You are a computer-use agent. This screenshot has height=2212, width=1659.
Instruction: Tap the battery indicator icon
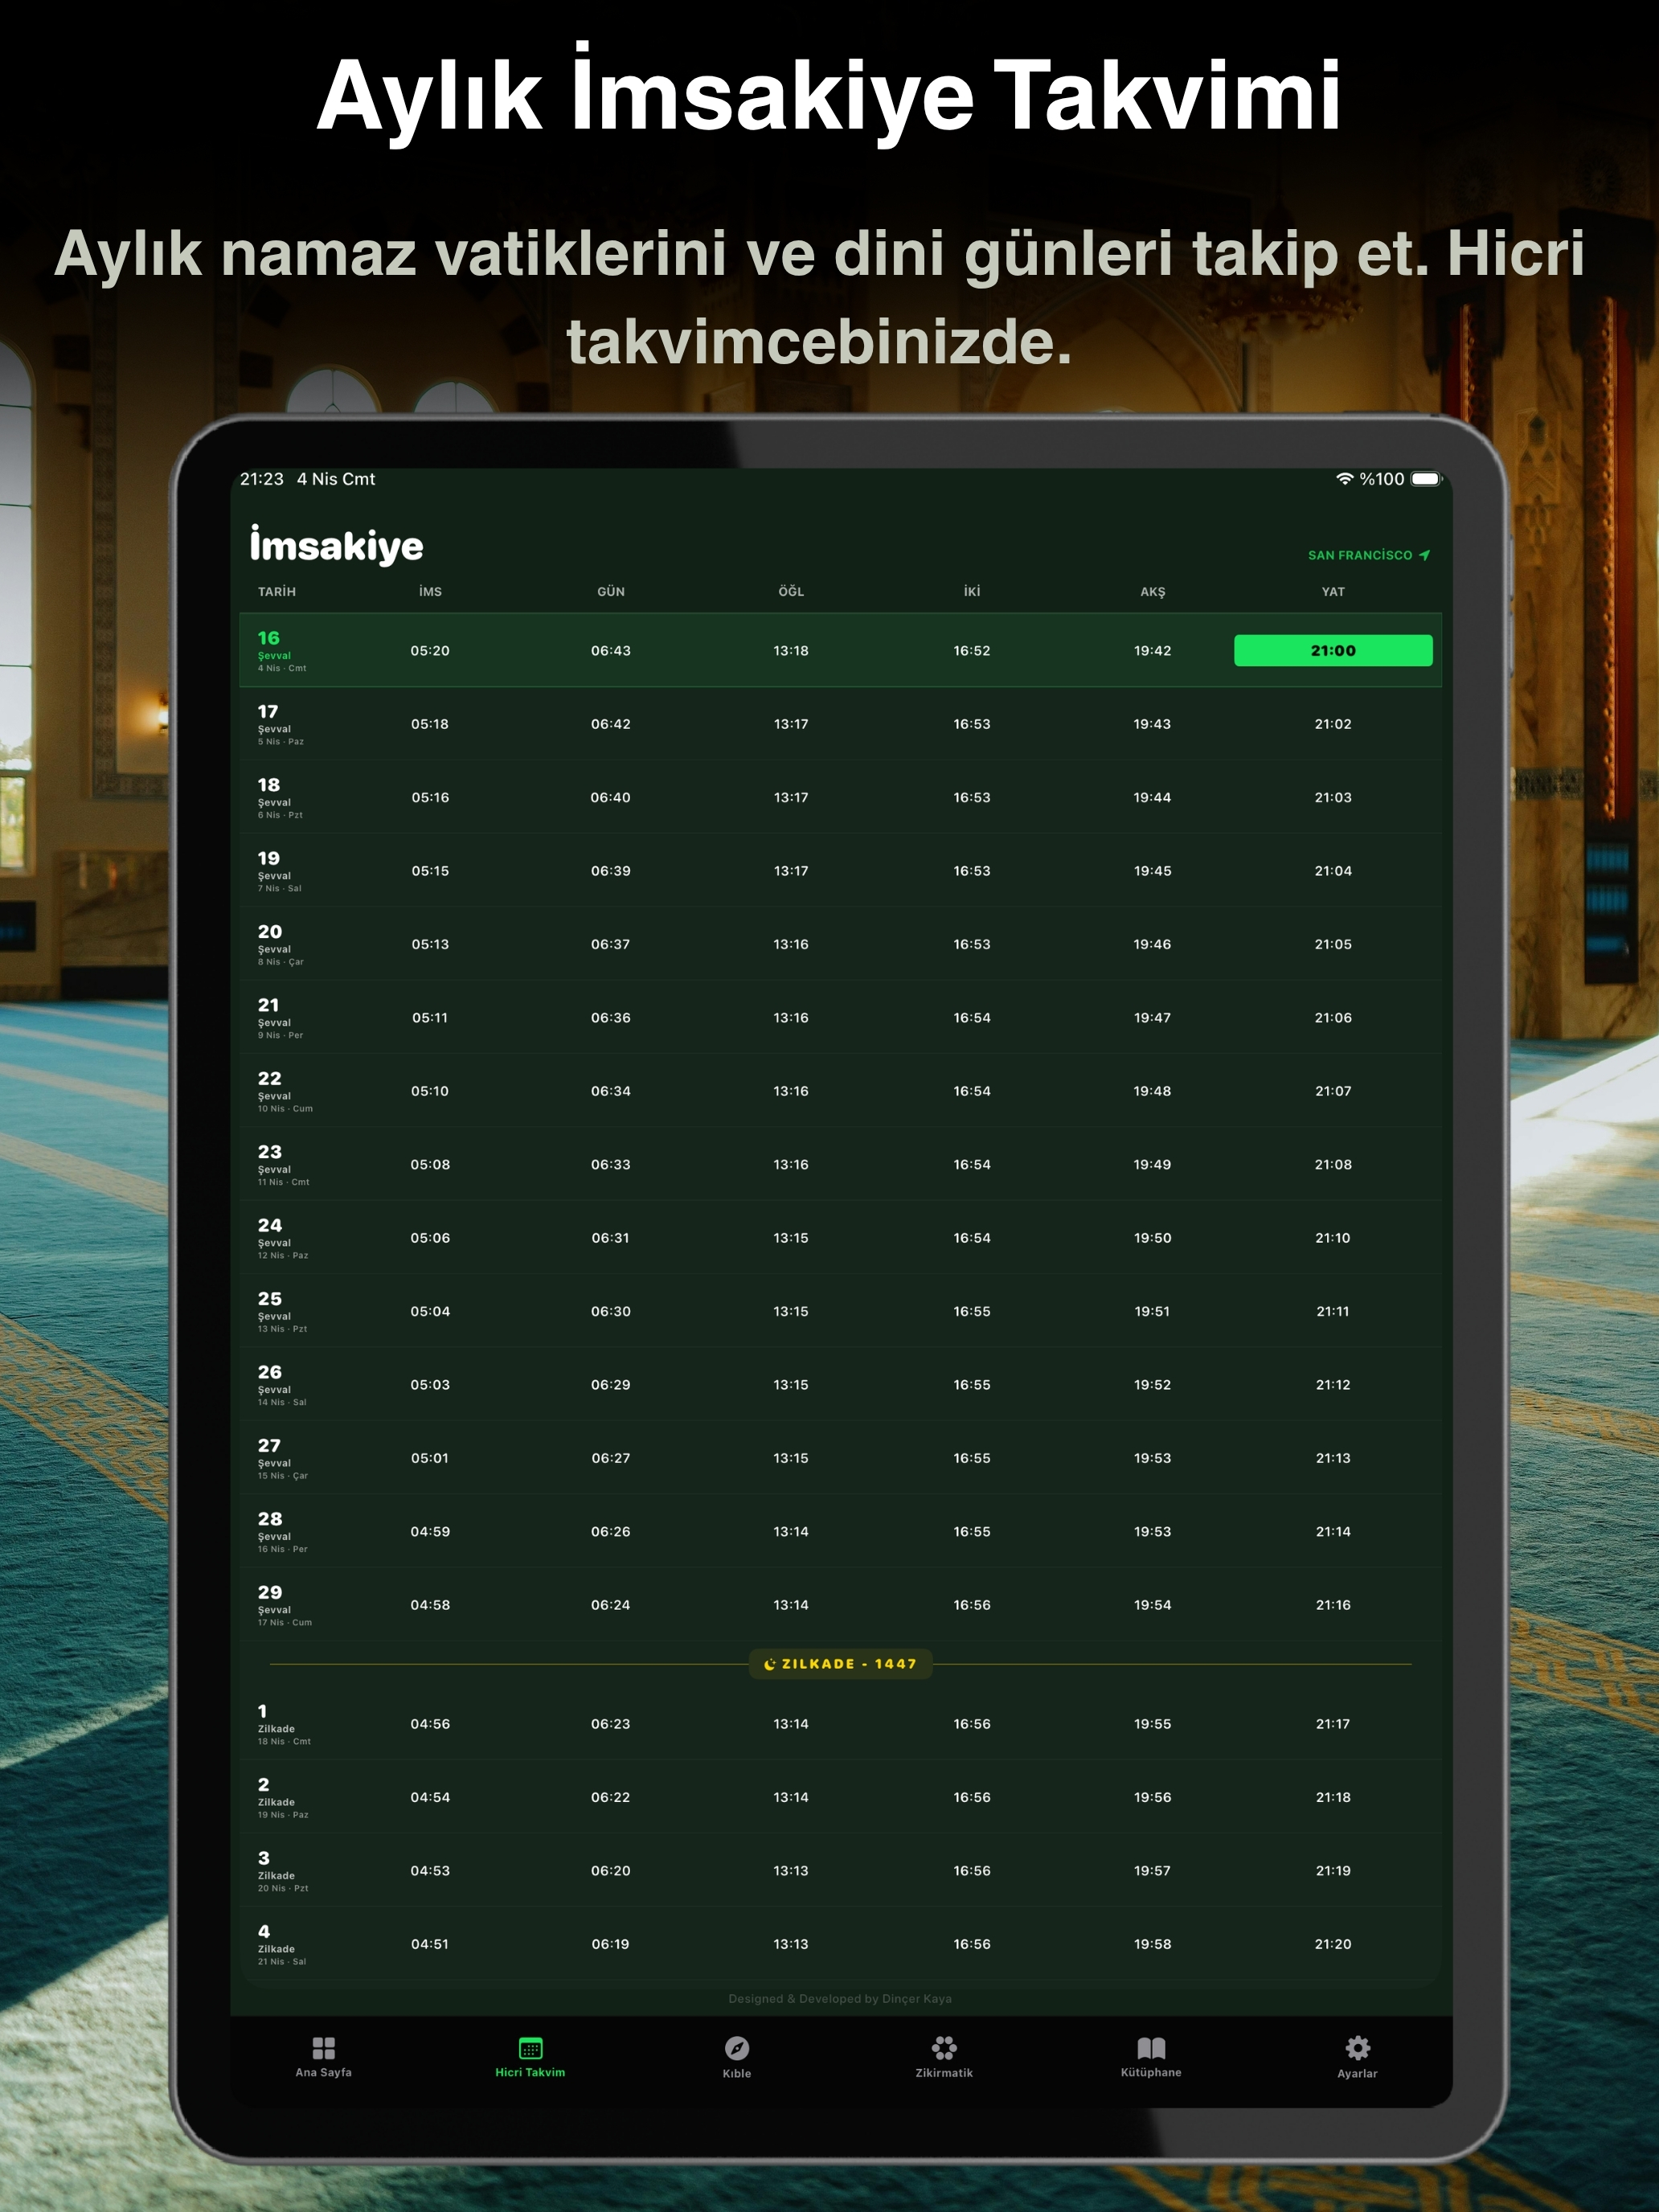(1427, 479)
